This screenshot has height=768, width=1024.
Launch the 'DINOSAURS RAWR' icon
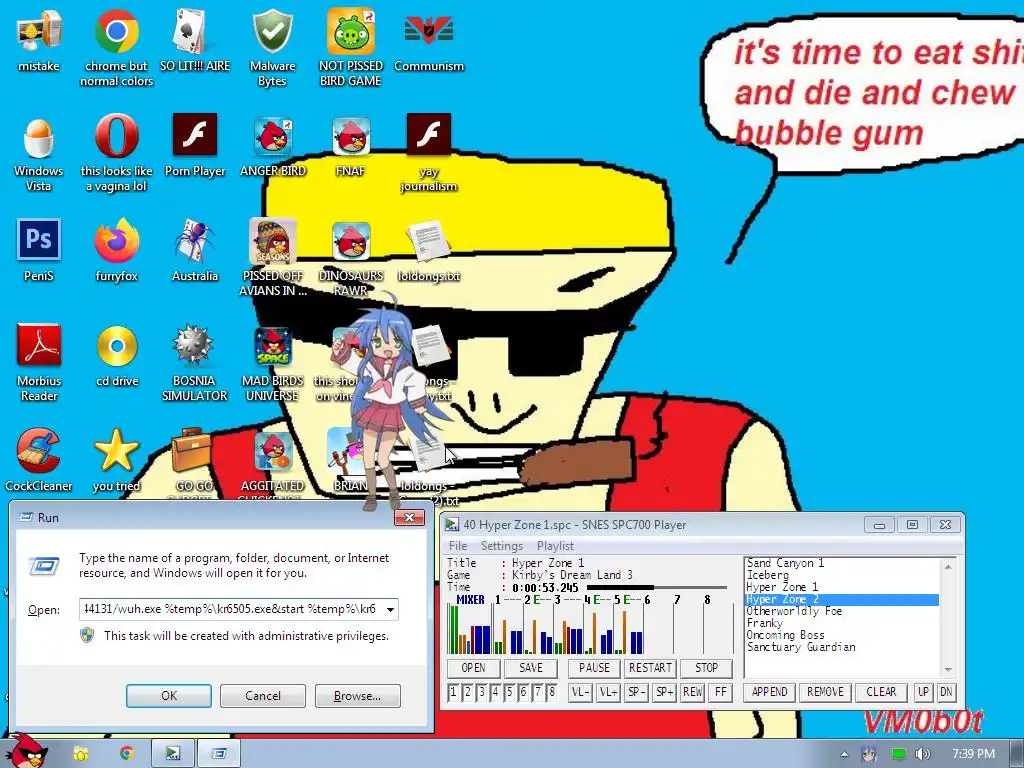tap(351, 240)
